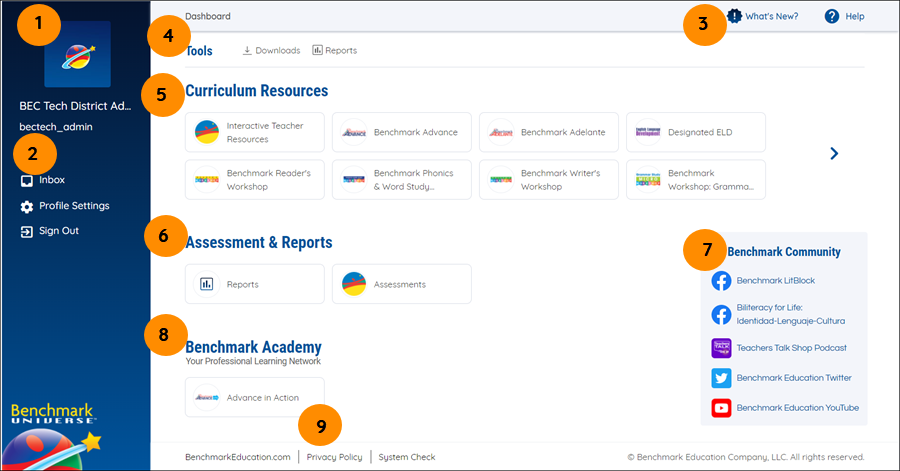Image resolution: width=900 pixels, height=471 pixels.
Task: Open the Interactive Teacher Resources card
Action: click(x=255, y=132)
